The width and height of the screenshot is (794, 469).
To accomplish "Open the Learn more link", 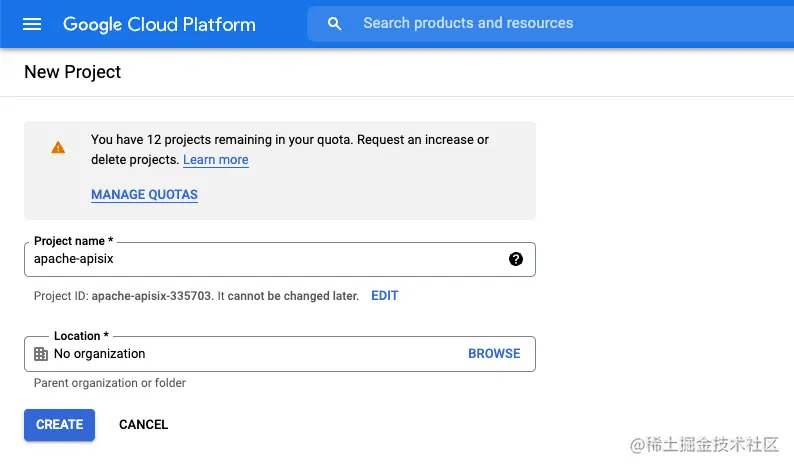I will point(216,160).
